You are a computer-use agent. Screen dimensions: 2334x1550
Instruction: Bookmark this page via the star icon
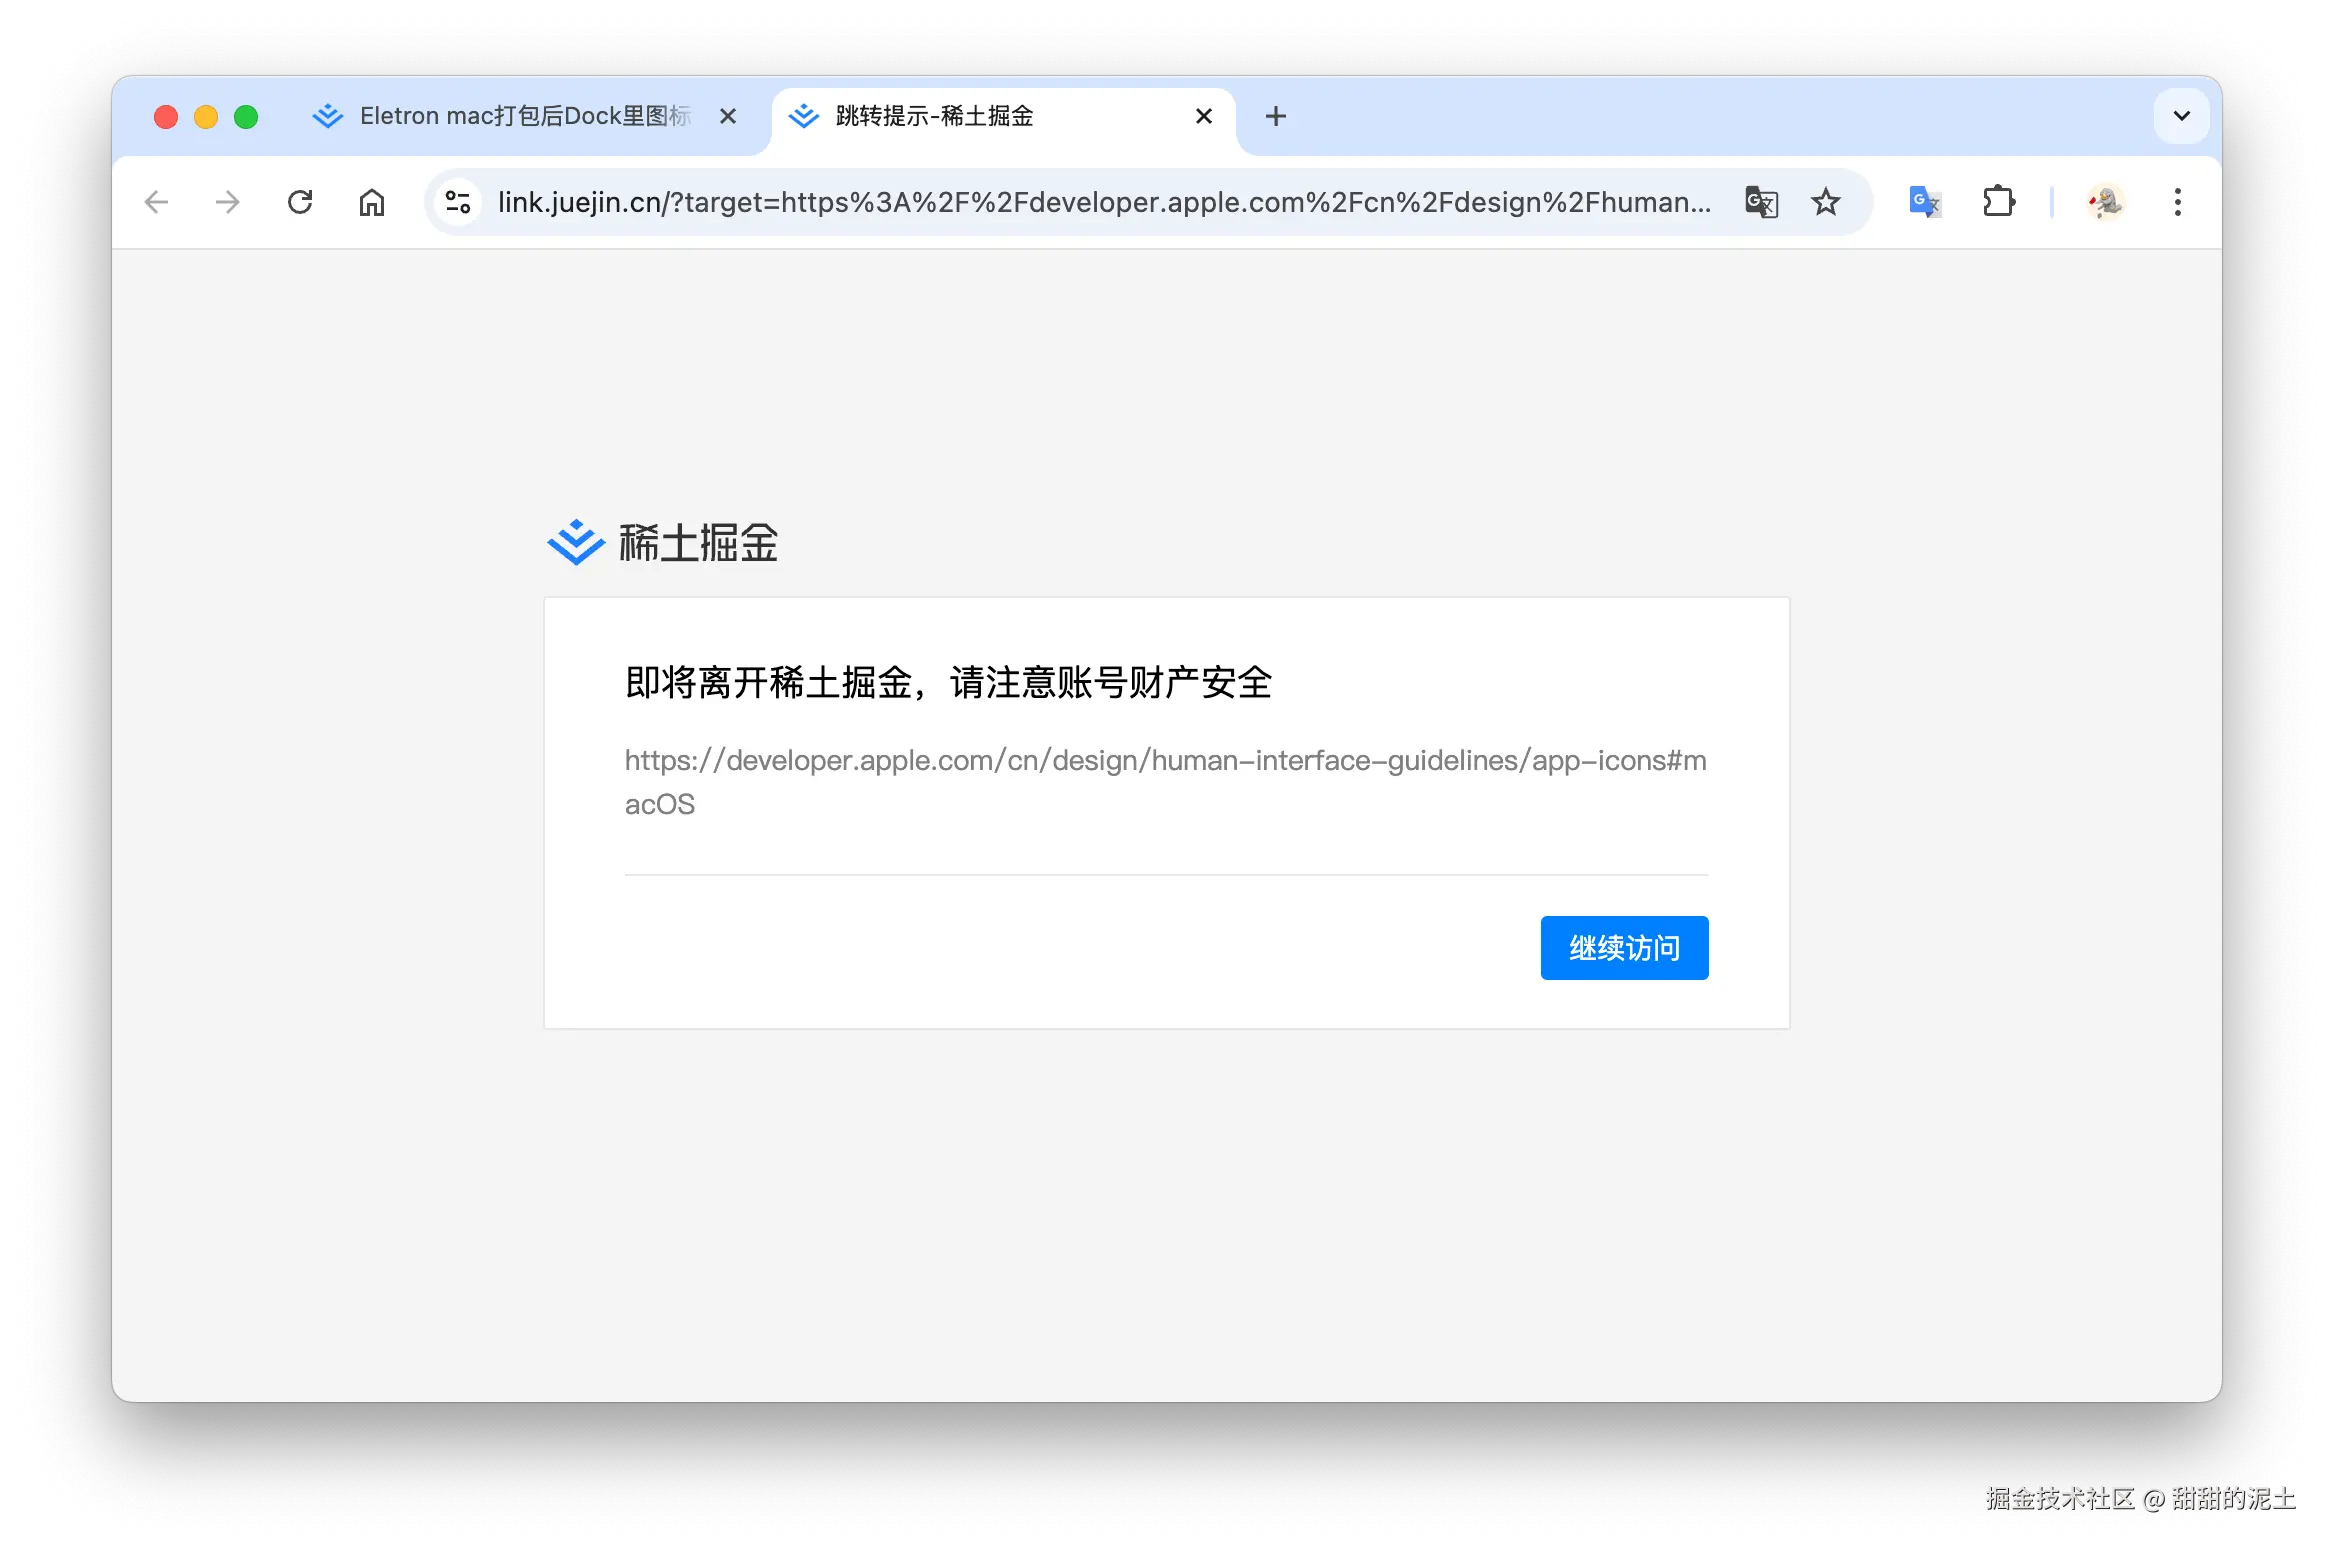tap(1826, 202)
